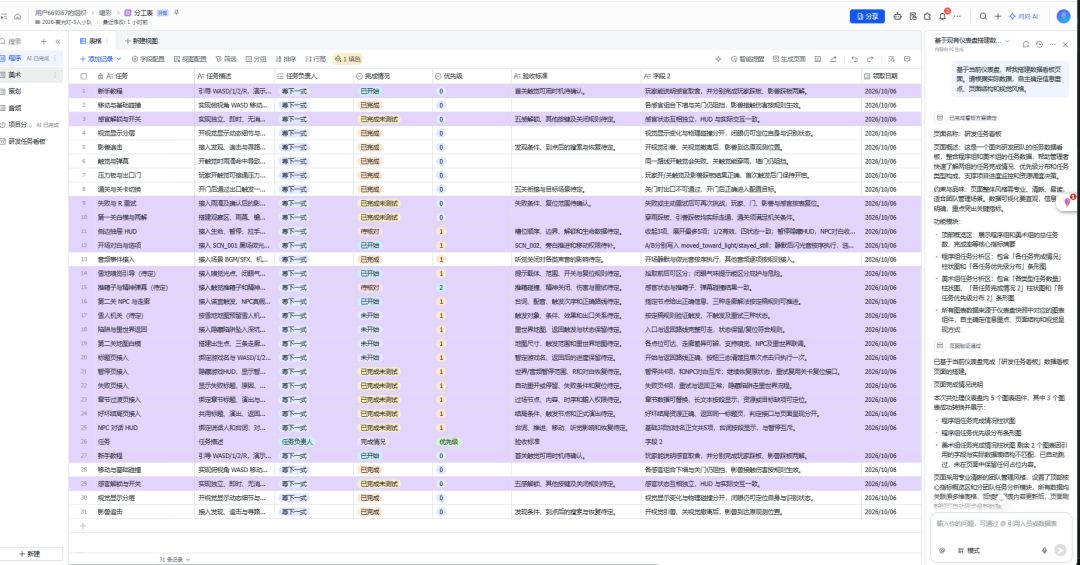Open the 排序 sort tool
Viewport: 1080px width, 565px height.
click(x=286, y=59)
